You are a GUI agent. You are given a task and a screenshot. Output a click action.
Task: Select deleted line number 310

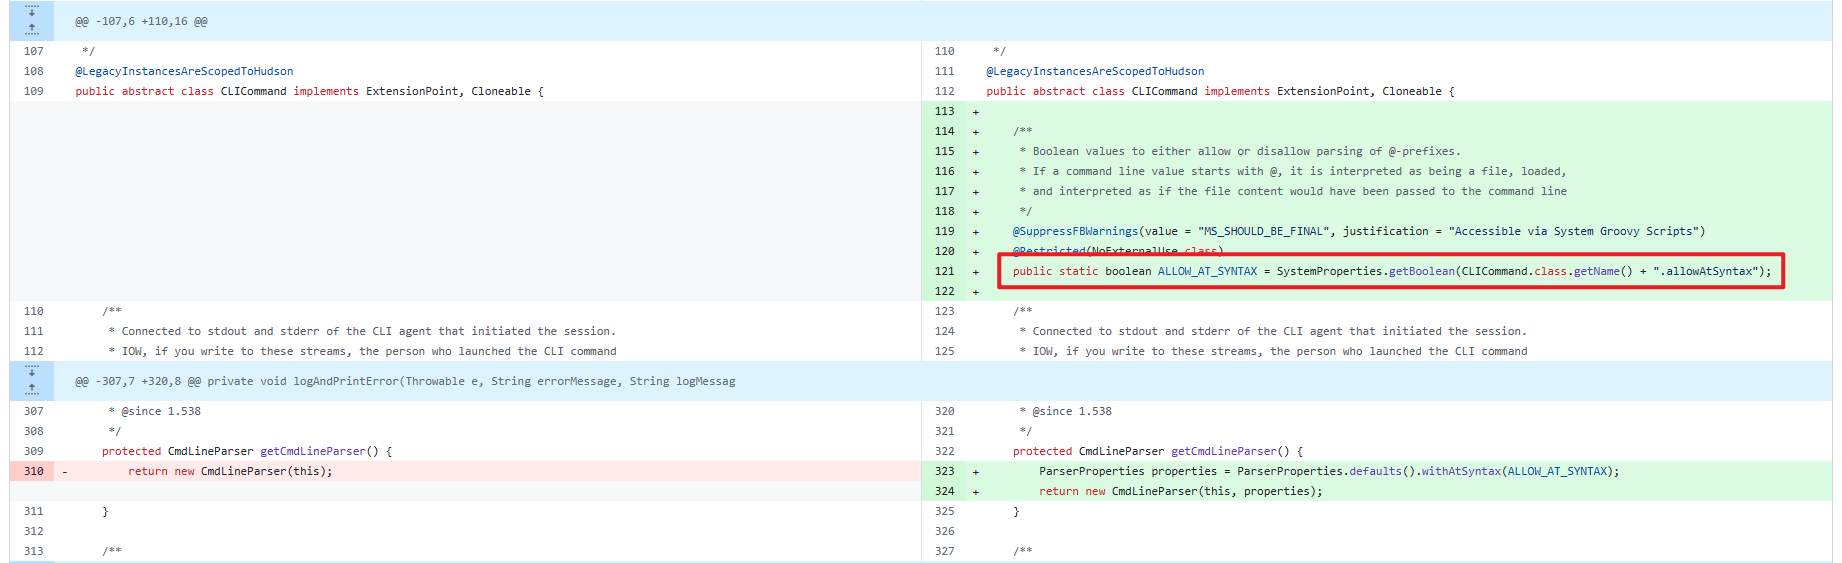pos(34,471)
